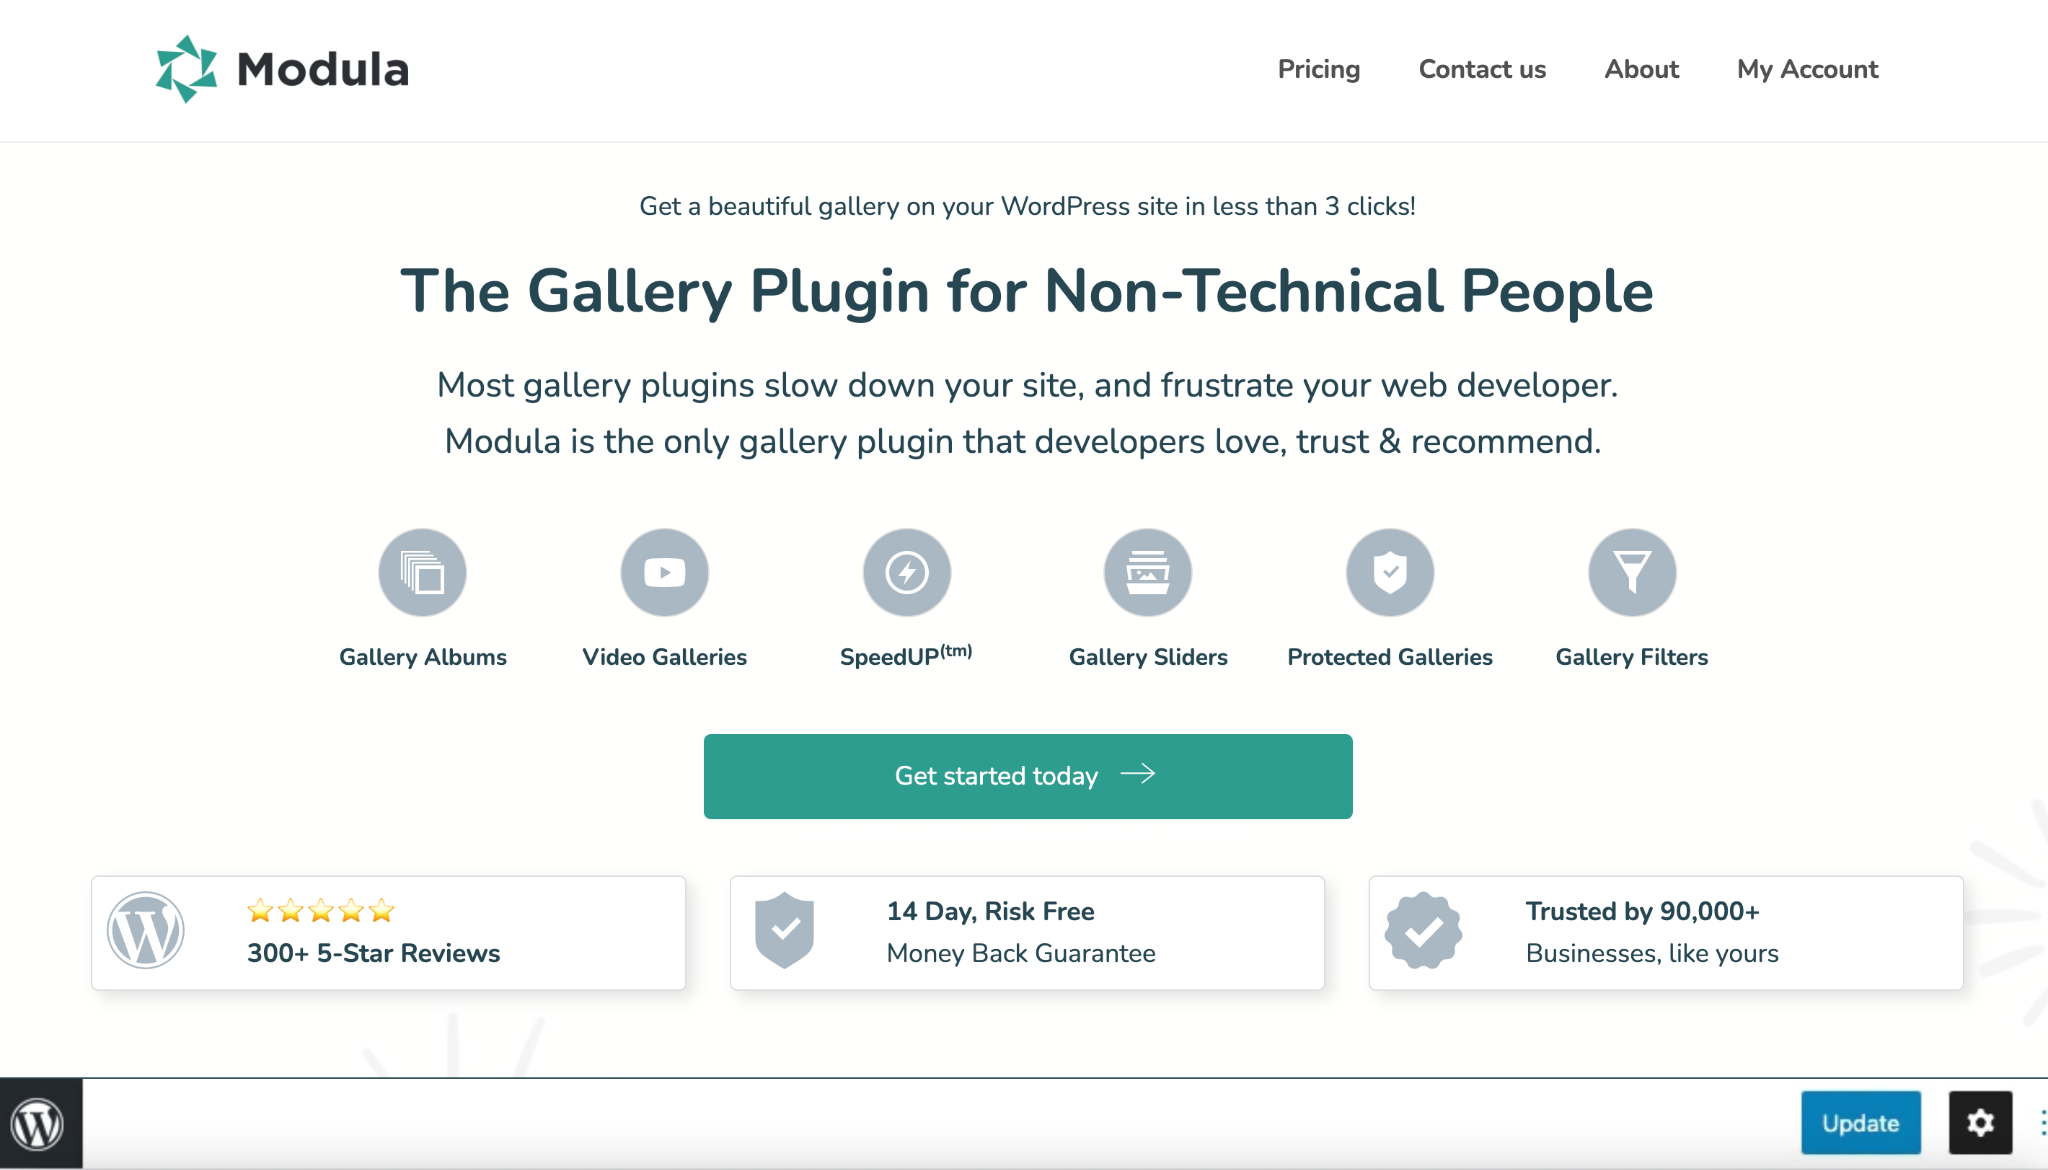This screenshot has width=2048, height=1170.
Task: Select the Gallery Sliders label
Action: coord(1148,657)
